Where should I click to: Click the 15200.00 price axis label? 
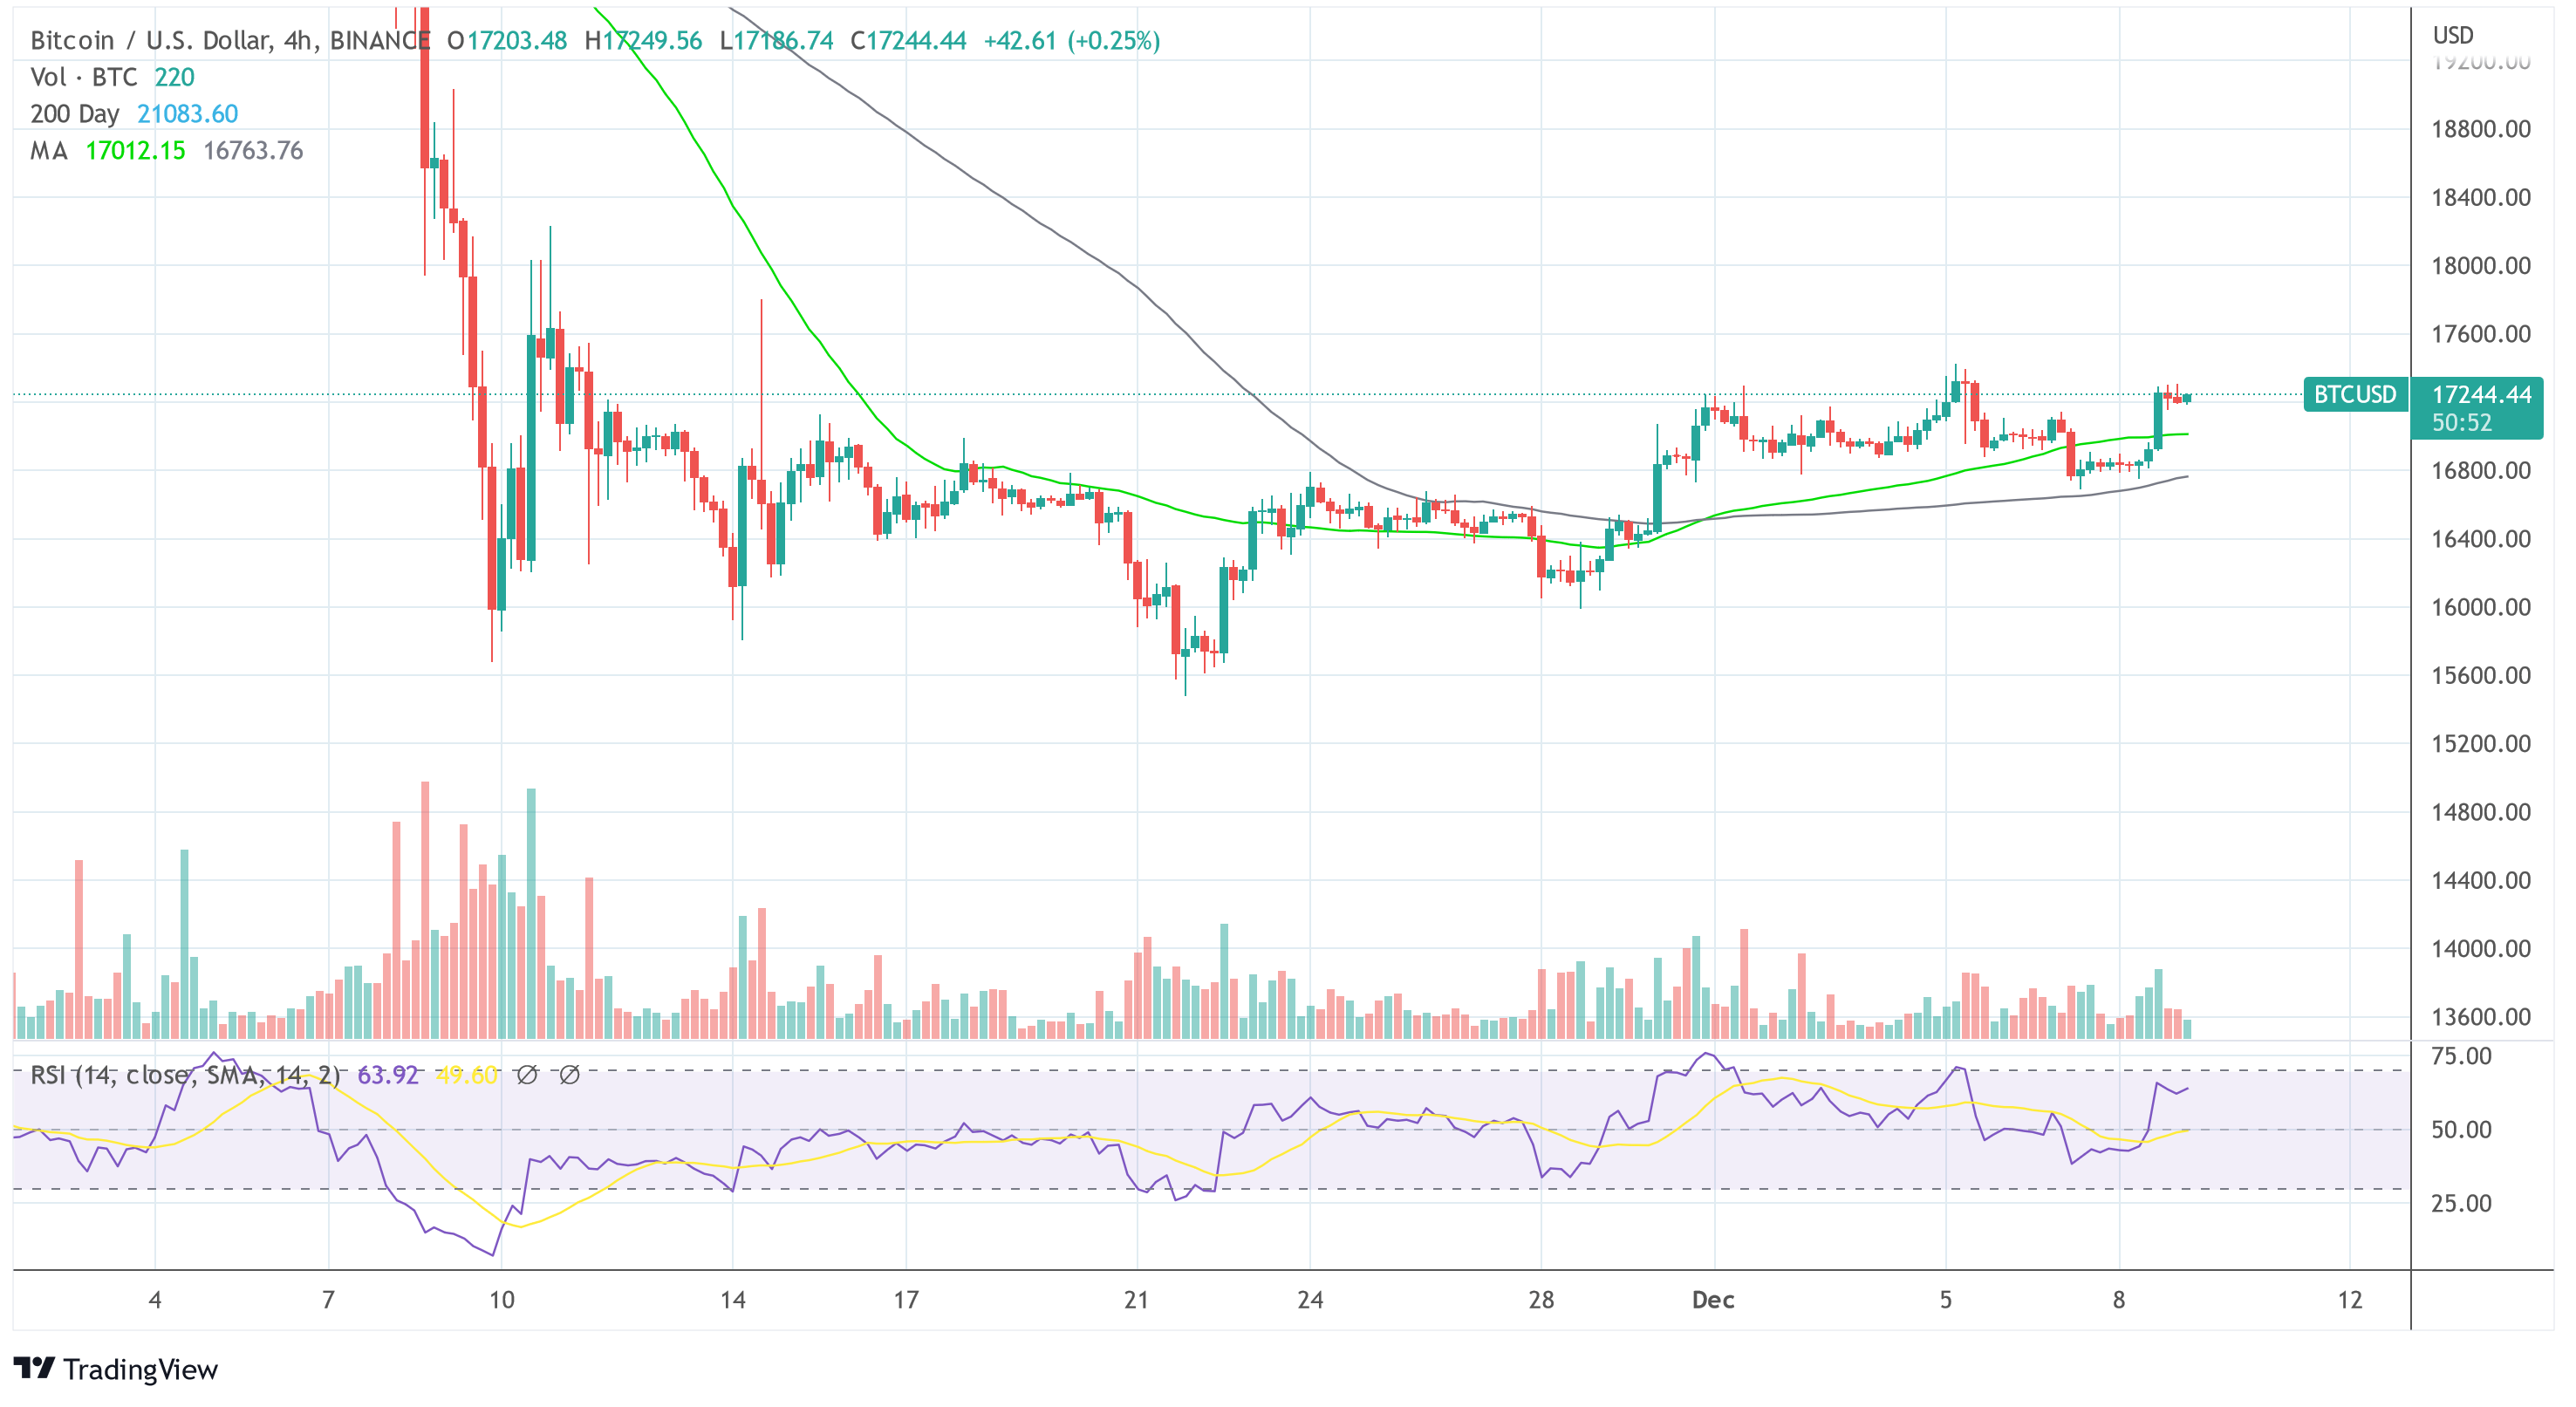coord(2481,744)
